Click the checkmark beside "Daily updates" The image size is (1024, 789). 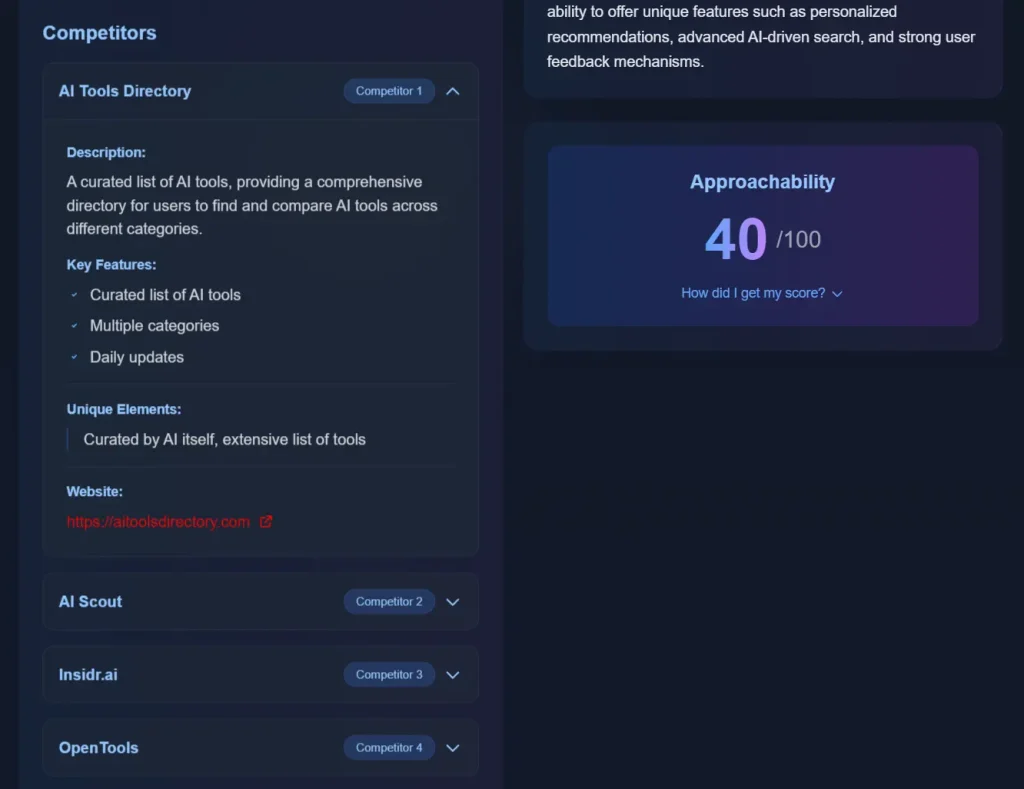tap(73, 357)
